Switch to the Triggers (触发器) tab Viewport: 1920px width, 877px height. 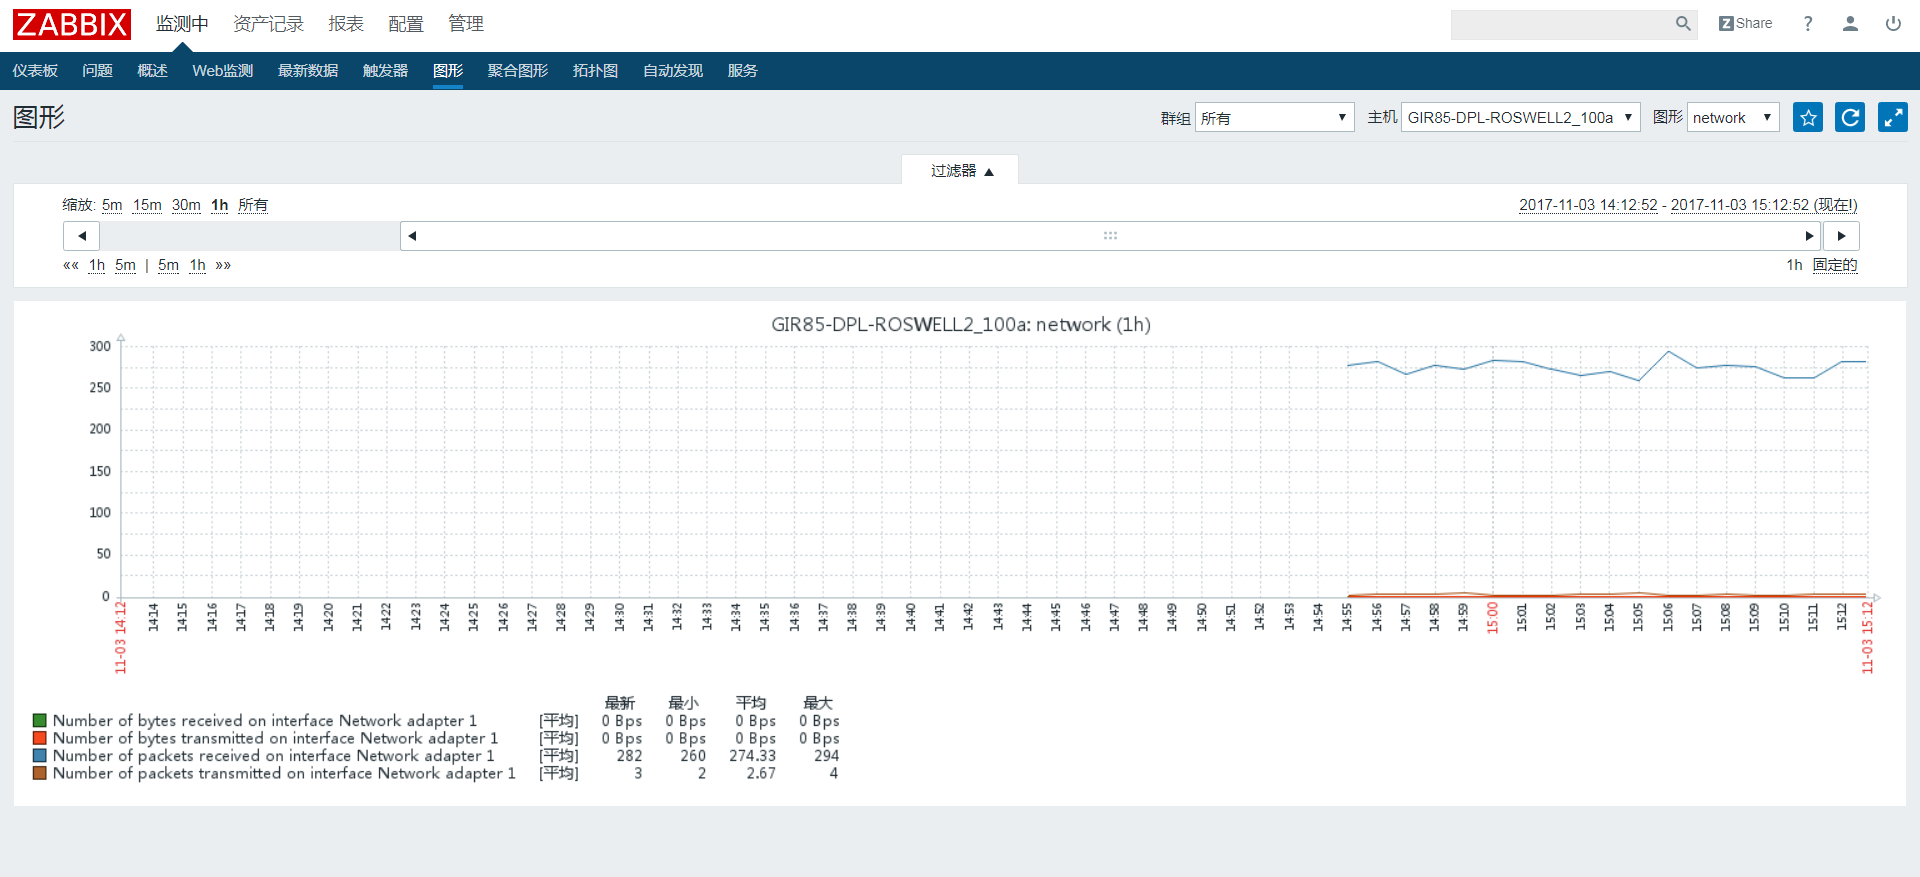(385, 71)
